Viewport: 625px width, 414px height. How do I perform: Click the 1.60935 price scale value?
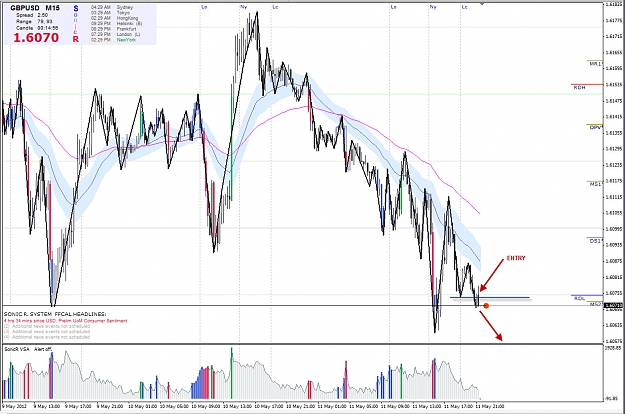(x=614, y=245)
